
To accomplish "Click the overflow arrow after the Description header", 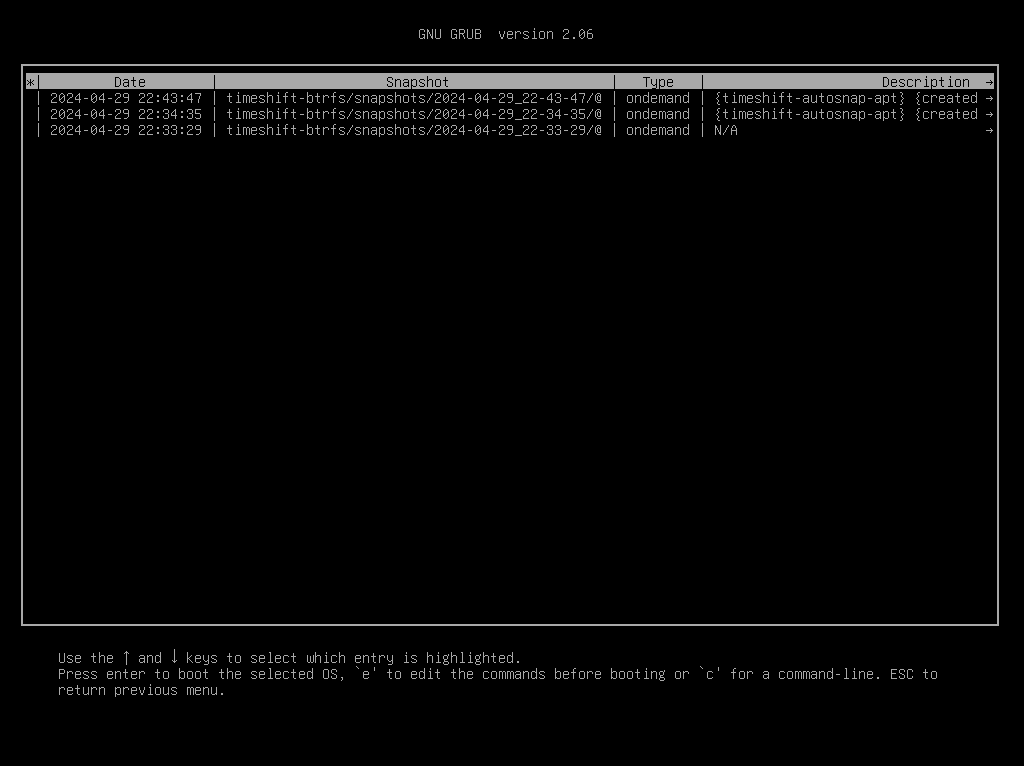I will [x=989, y=82].
